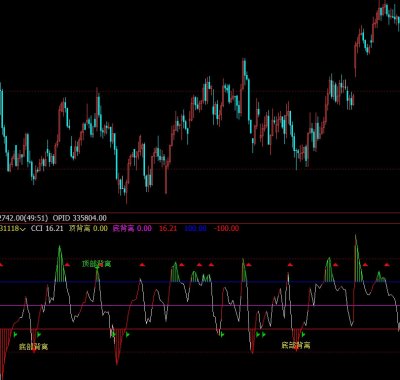Click the green 顶部背离 divergence label
400x380 pixels.
pos(97,264)
